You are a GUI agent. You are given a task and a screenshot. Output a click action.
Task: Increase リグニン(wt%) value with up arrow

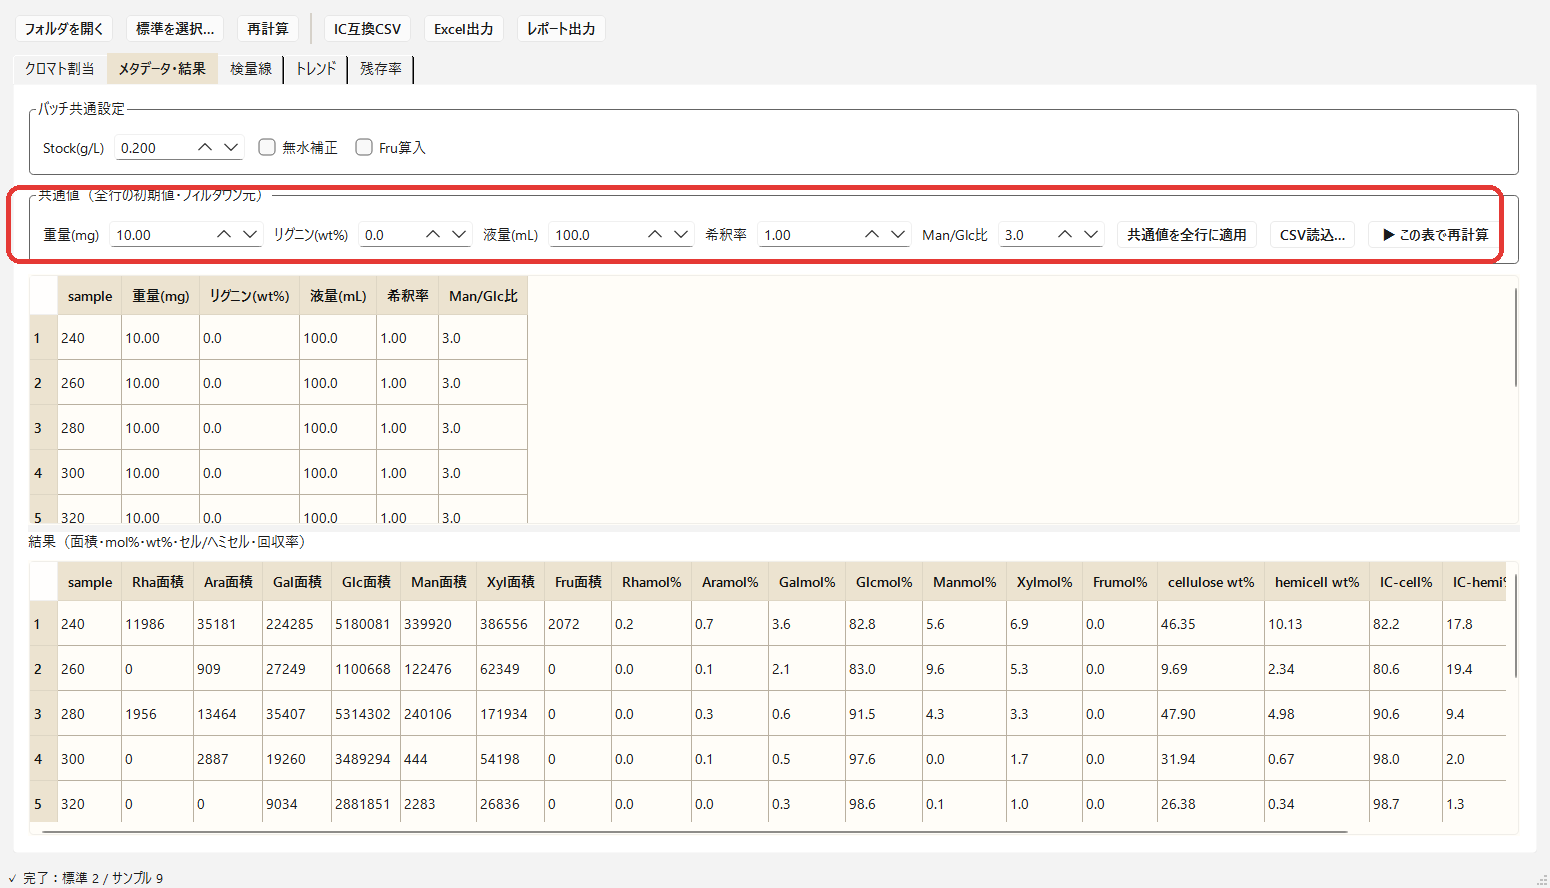(x=433, y=235)
